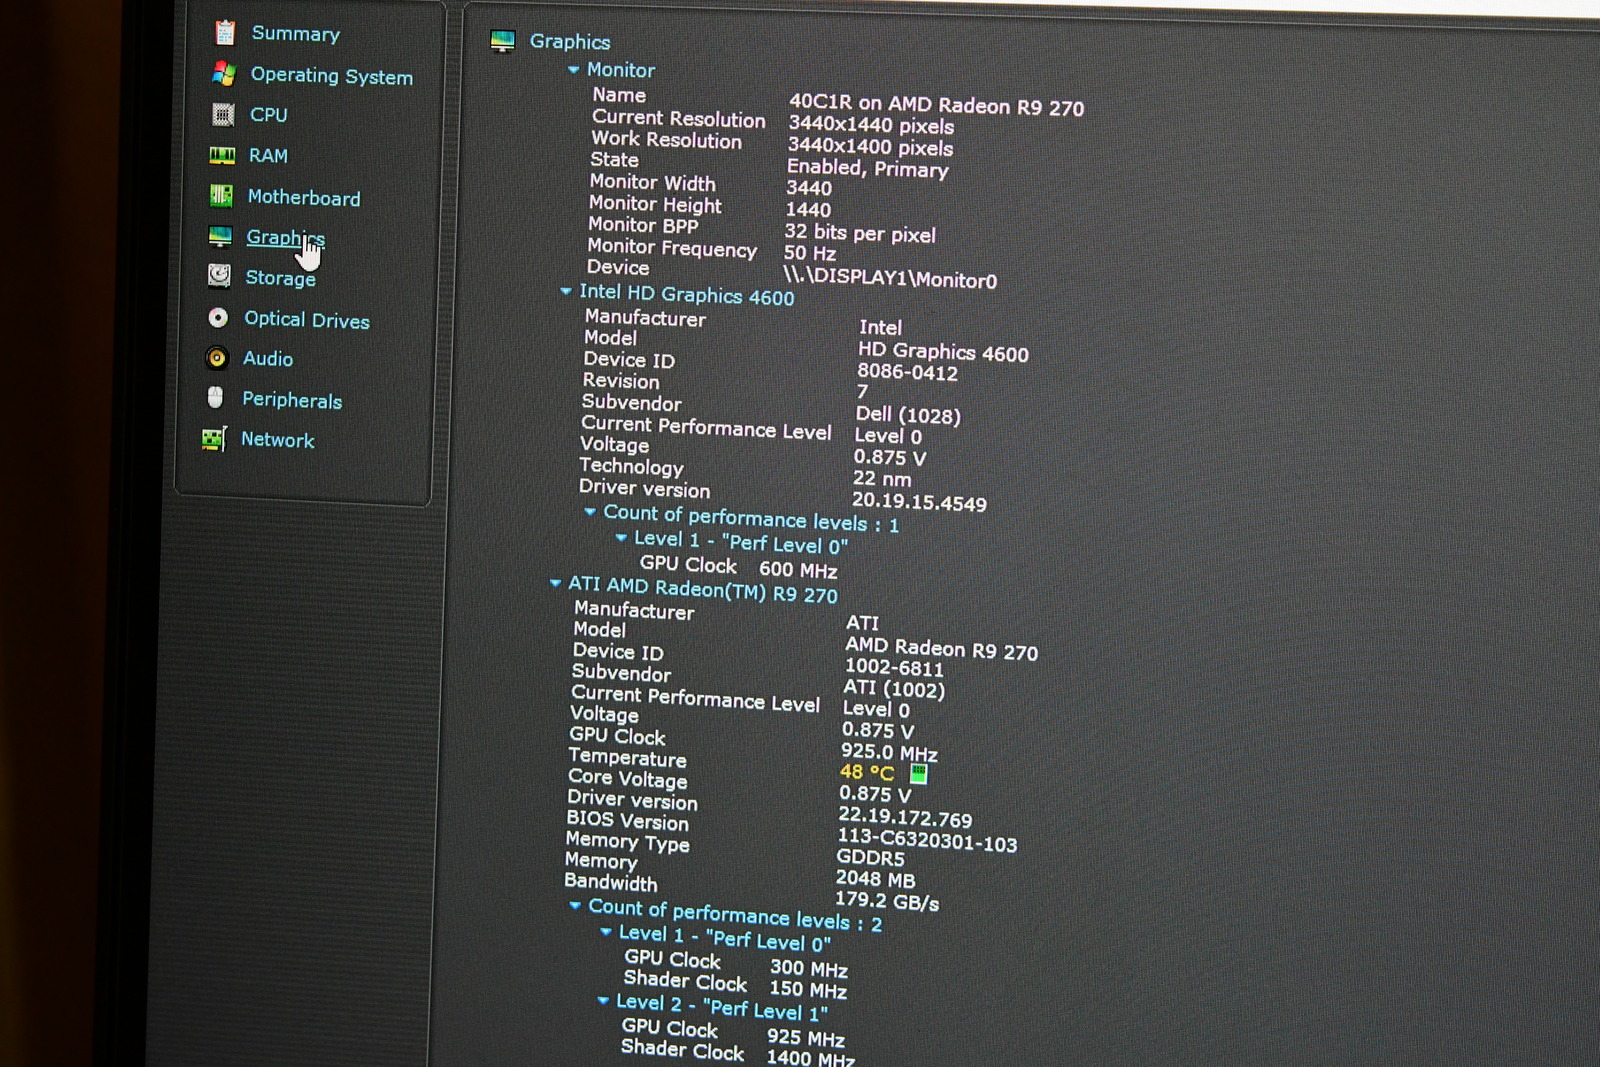The image size is (1600, 1067).
Task: Click the Summary clipboard icon
Action: [225, 33]
